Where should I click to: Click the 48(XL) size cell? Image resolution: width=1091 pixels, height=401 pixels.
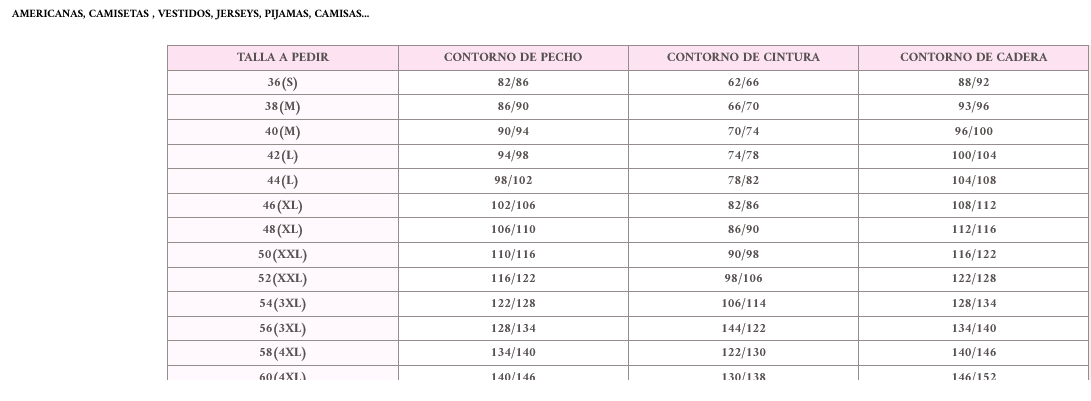tap(282, 230)
